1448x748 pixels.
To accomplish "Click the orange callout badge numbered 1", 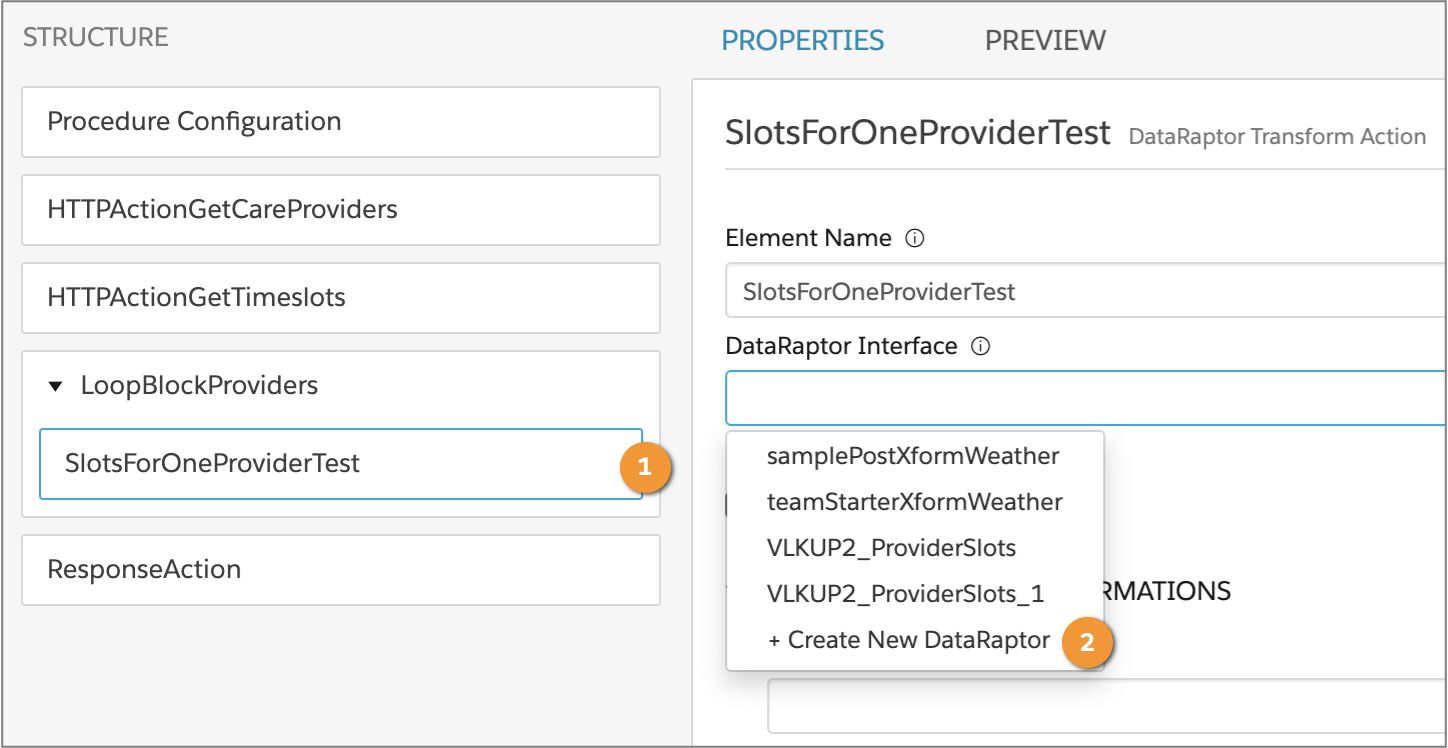I will (645, 466).
